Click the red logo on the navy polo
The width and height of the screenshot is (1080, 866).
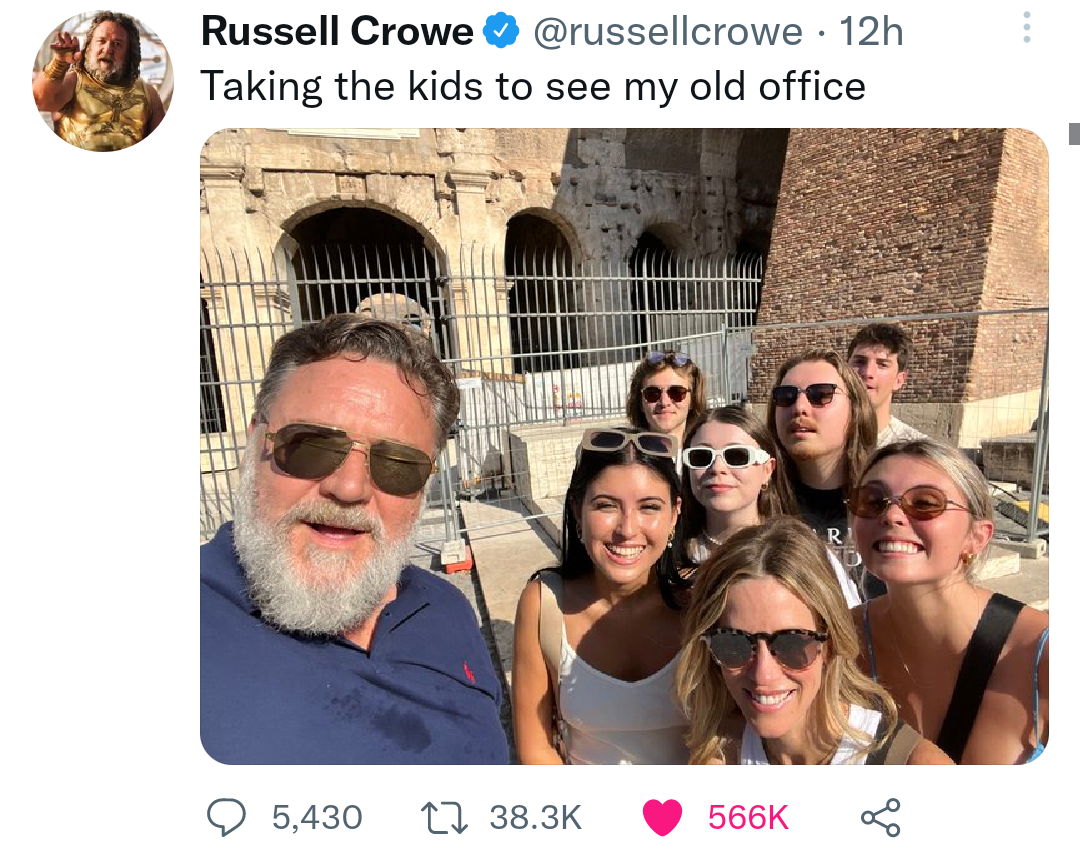pyautogui.click(x=470, y=671)
